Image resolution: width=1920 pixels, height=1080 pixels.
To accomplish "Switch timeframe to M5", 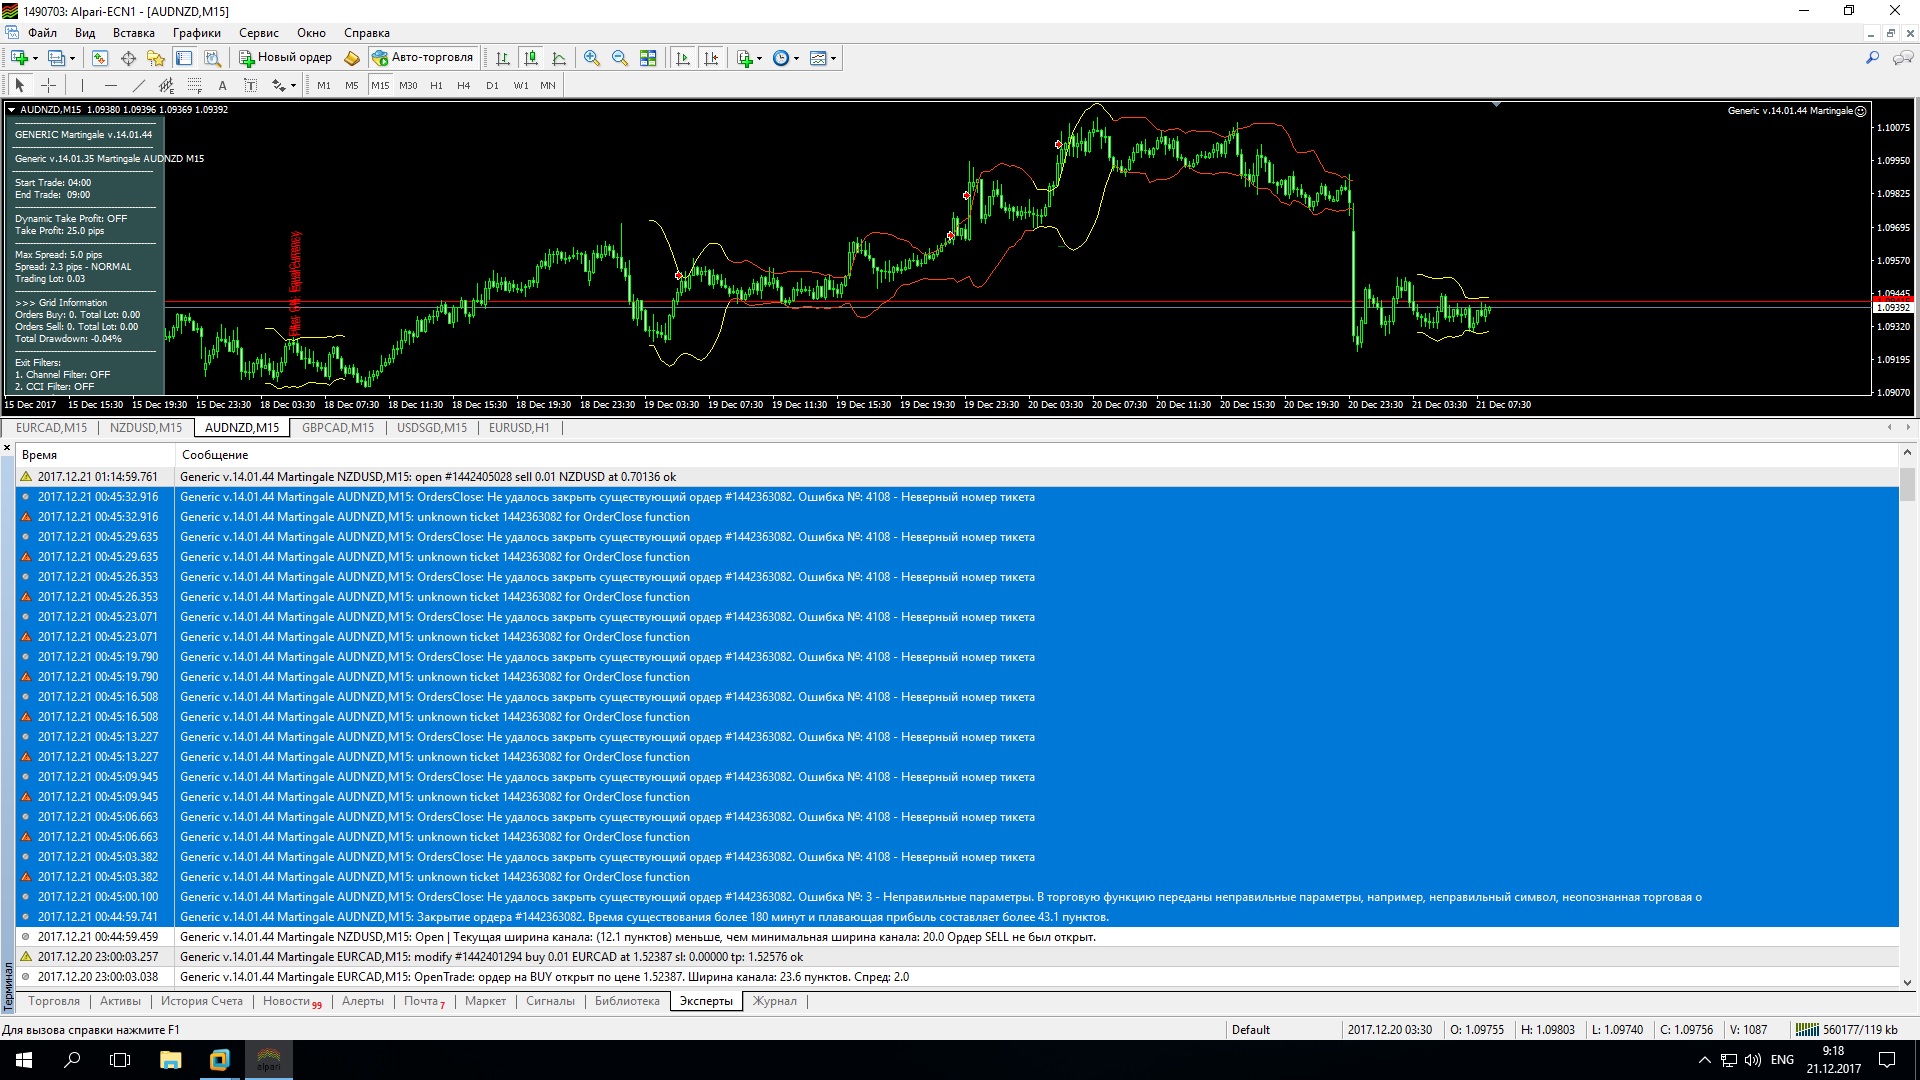I will click(352, 85).
